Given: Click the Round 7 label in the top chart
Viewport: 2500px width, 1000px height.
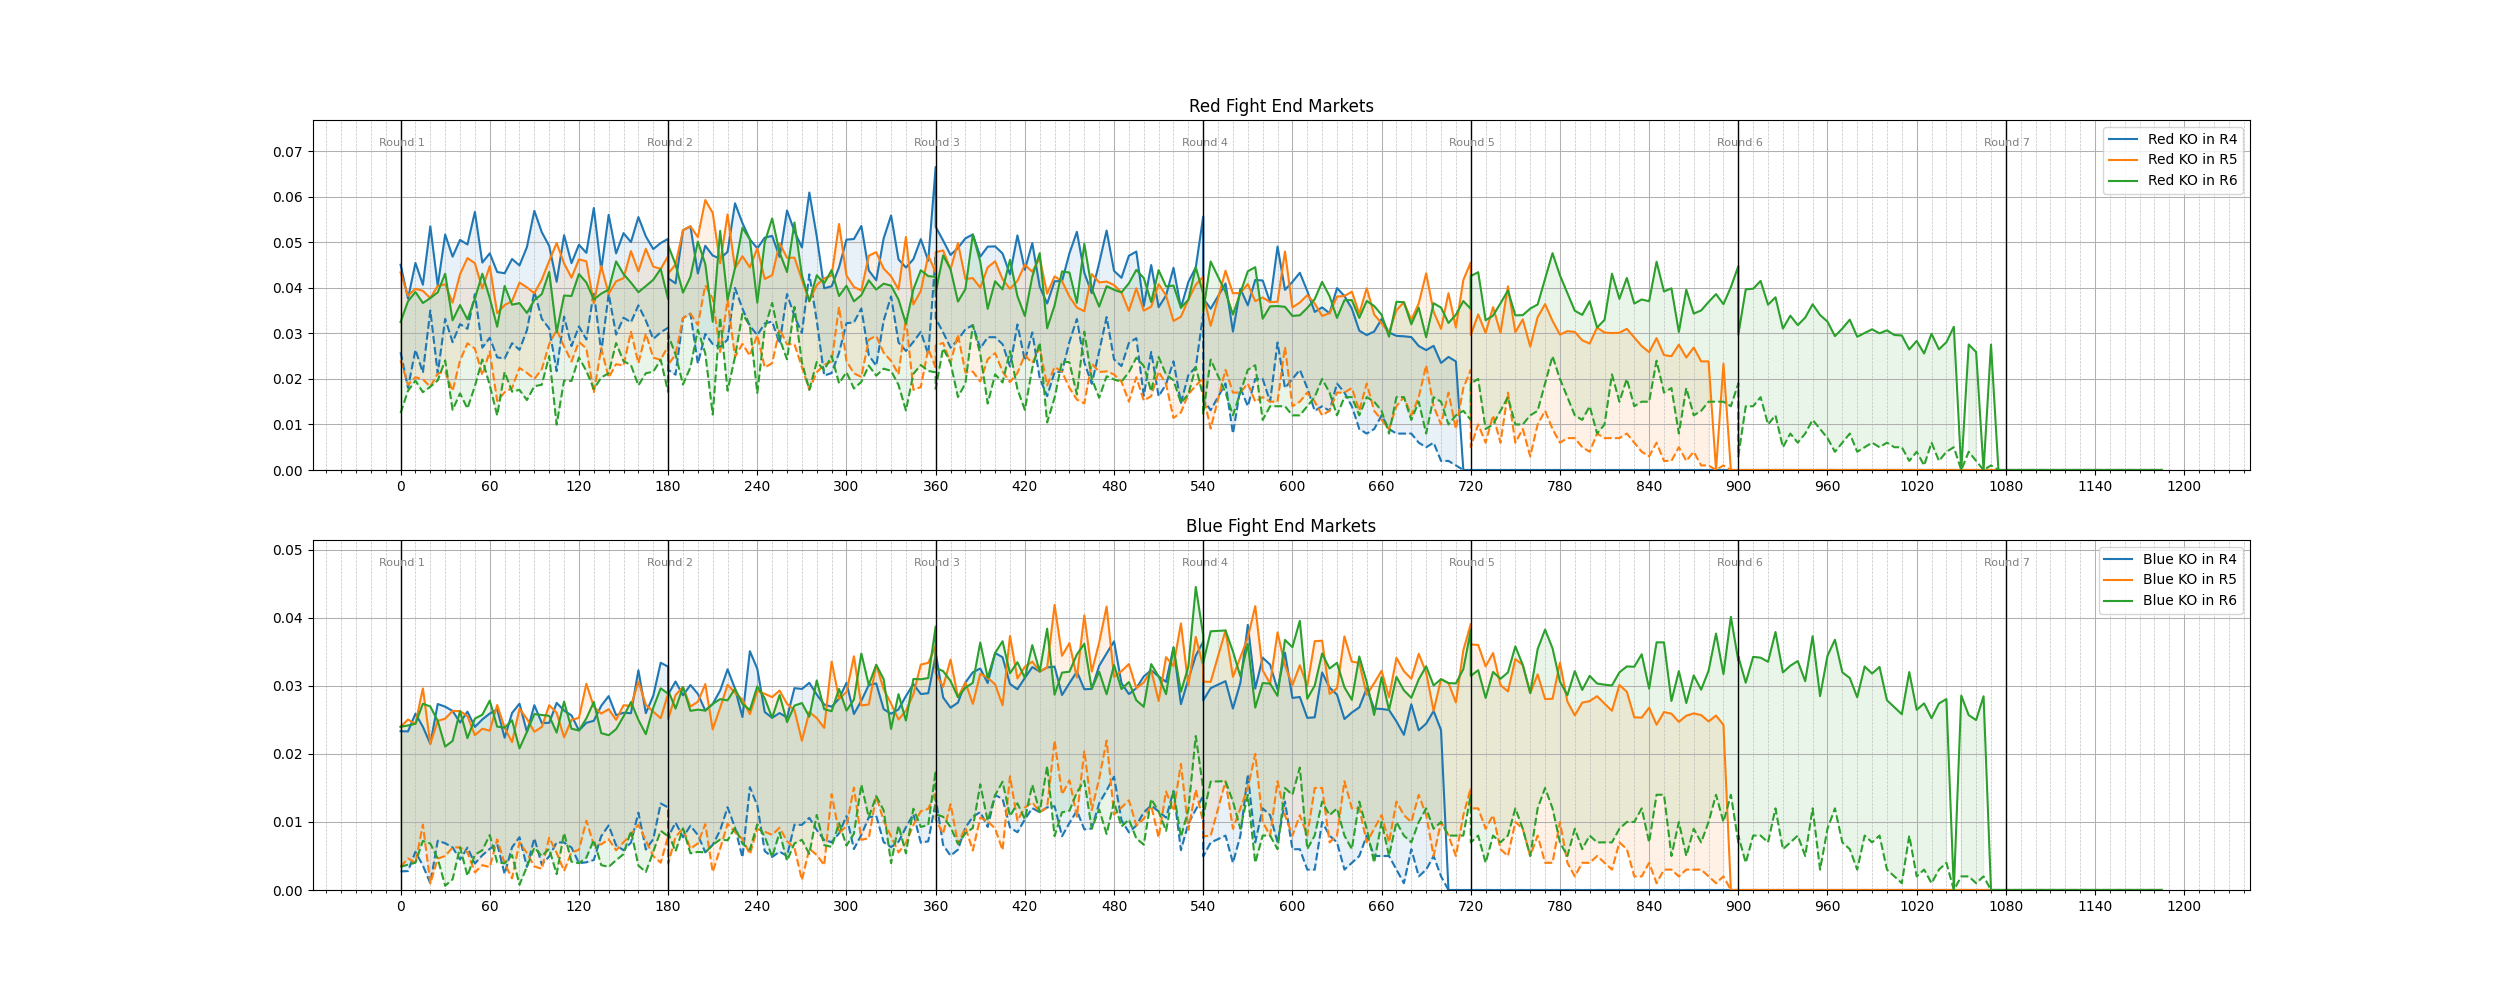Looking at the screenshot, I should tap(2006, 142).
